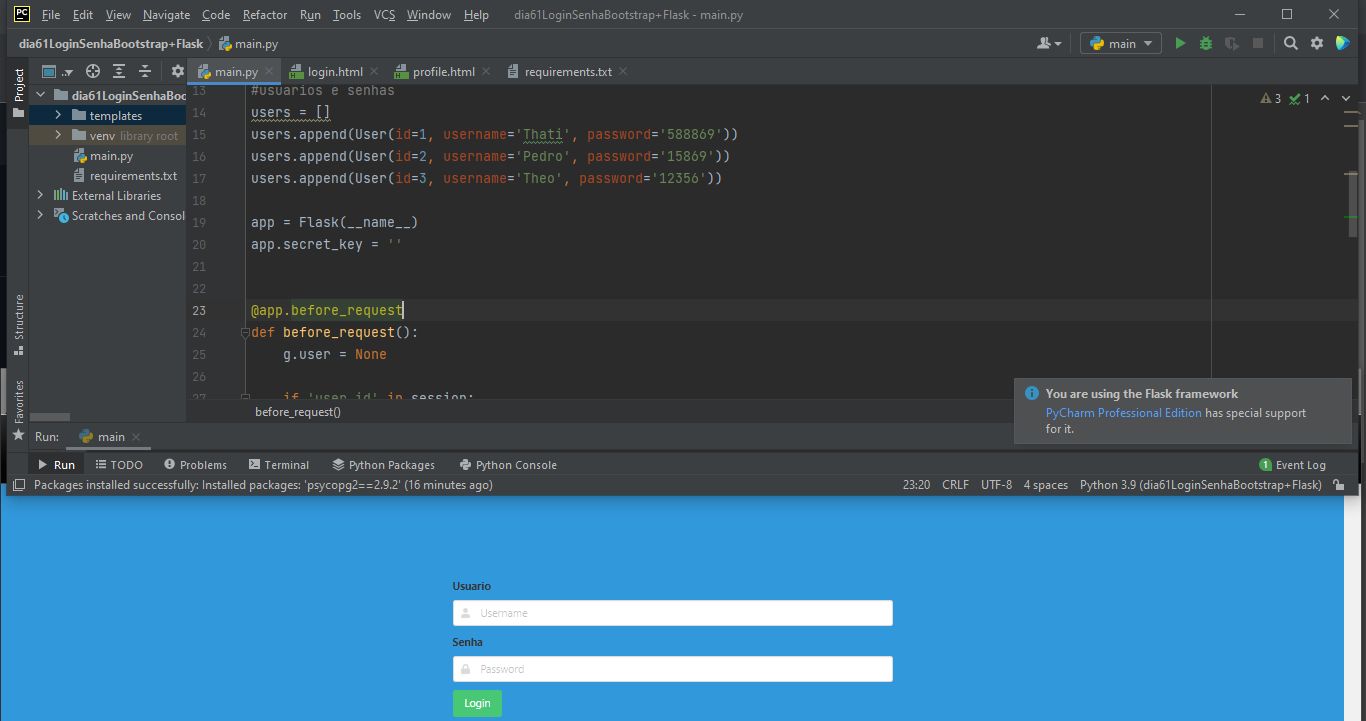Open the main run configuration dropdown
Screen dimensions: 1366x721
coord(1121,43)
